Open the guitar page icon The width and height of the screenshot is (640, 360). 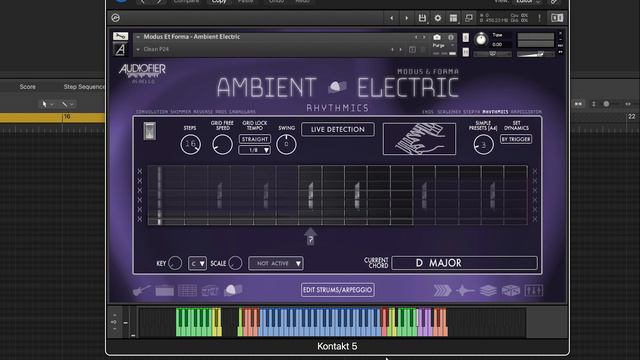click(141, 291)
